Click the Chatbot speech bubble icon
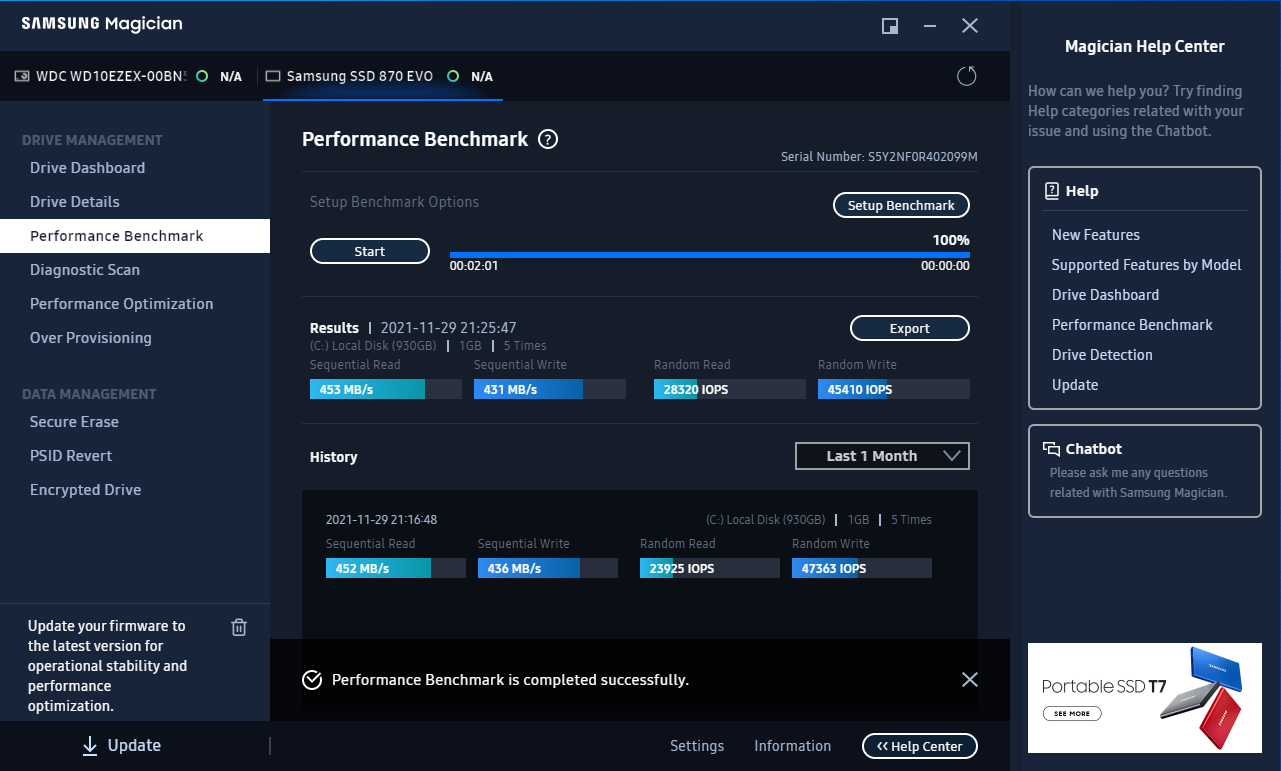The width and height of the screenshot is (1281, 771). [1051, 449]
